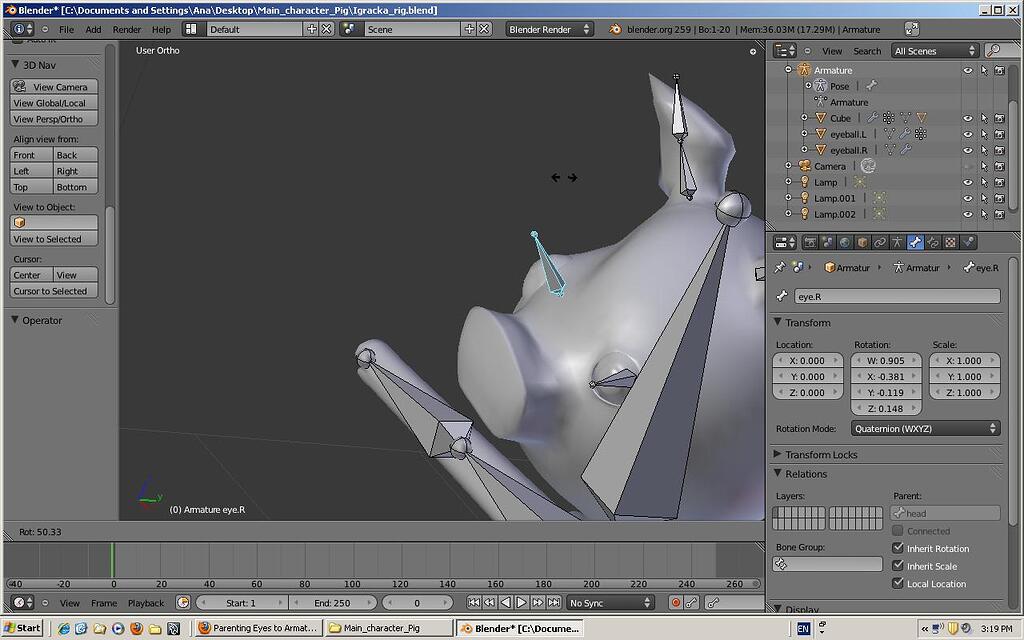The width and height of the screenshot is (1024, 640).
Task: Expand the Camera item in the outliner tree
Action: point(788,167)
